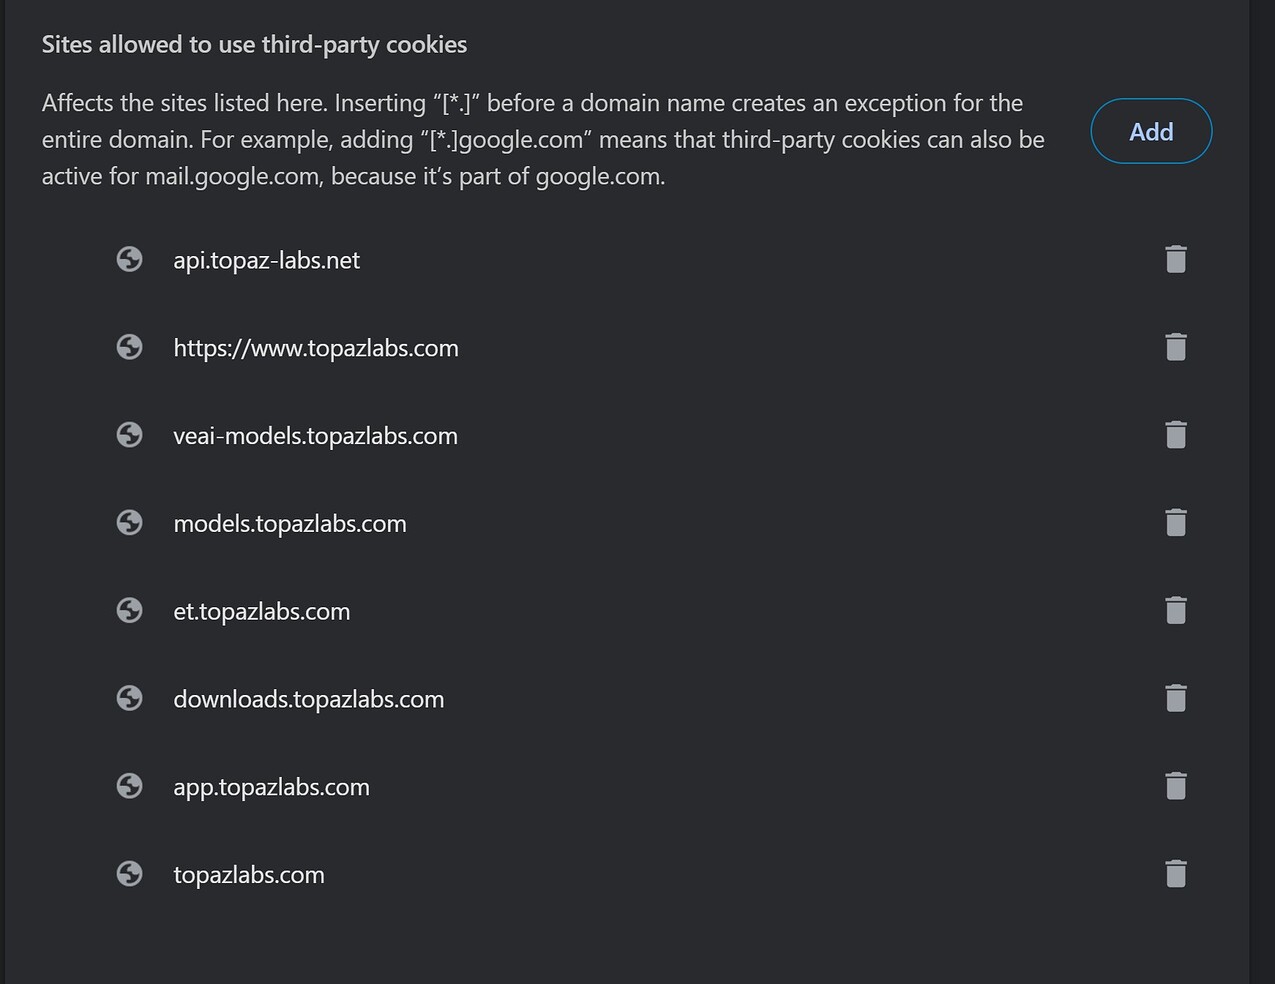Image resolution: width=1275 pixels, height=984 pixels.
Task: Select the downloads.topazlabs.com list row
Action: point(309,699)
